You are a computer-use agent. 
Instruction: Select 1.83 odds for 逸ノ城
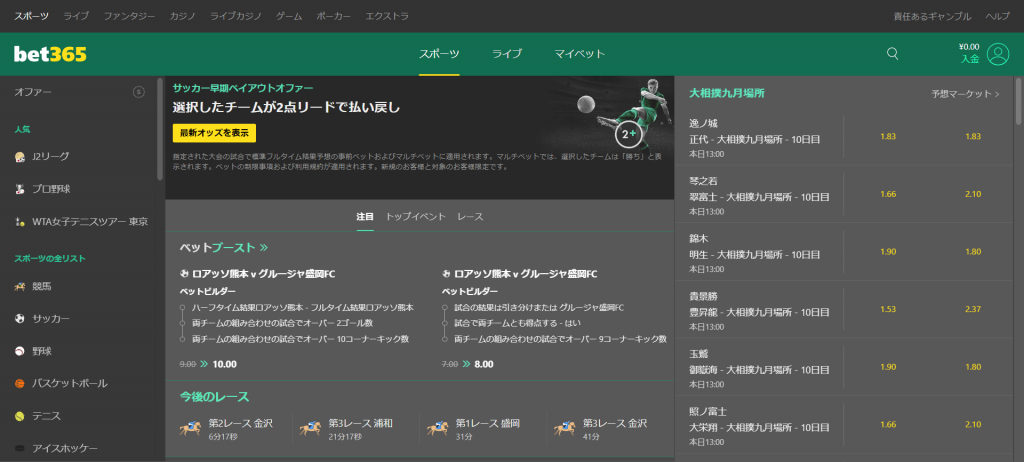(888, 137)
